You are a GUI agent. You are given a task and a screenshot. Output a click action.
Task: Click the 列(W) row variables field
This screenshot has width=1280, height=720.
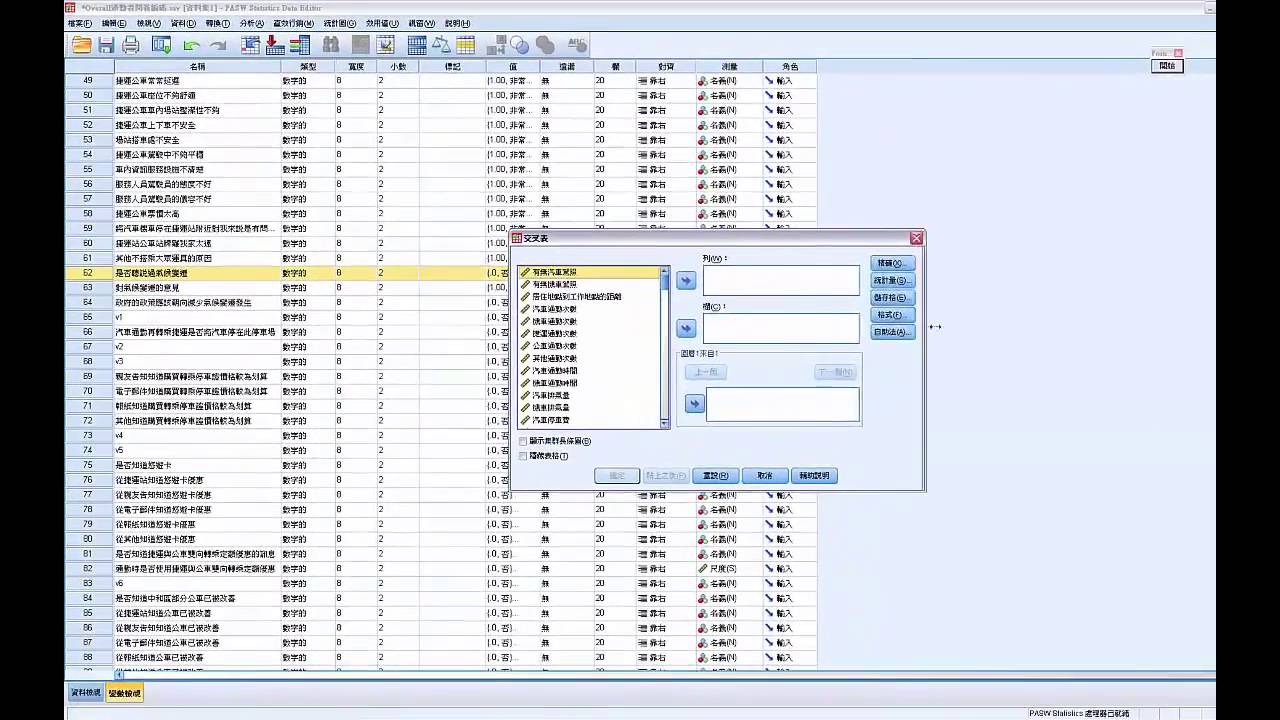781,281
